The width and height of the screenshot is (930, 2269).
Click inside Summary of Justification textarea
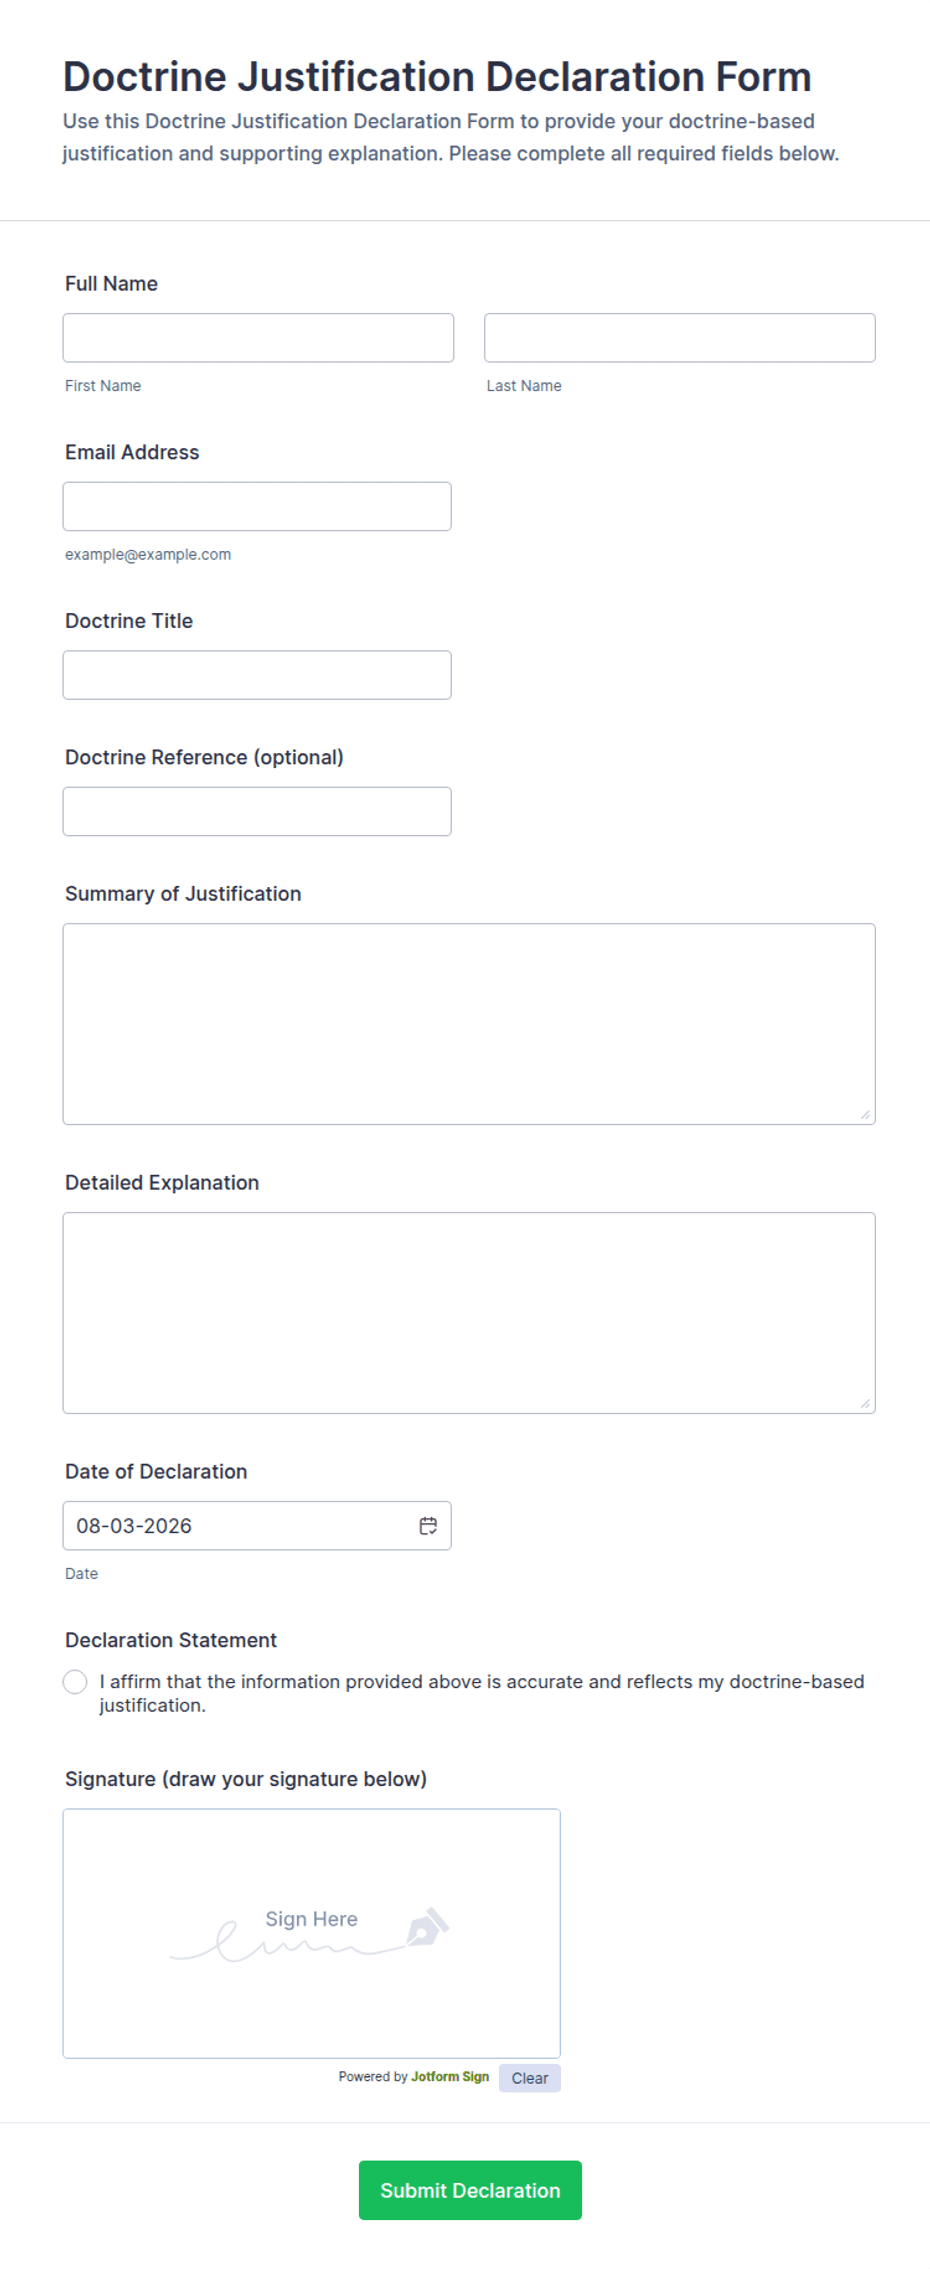pos(469,1024)
